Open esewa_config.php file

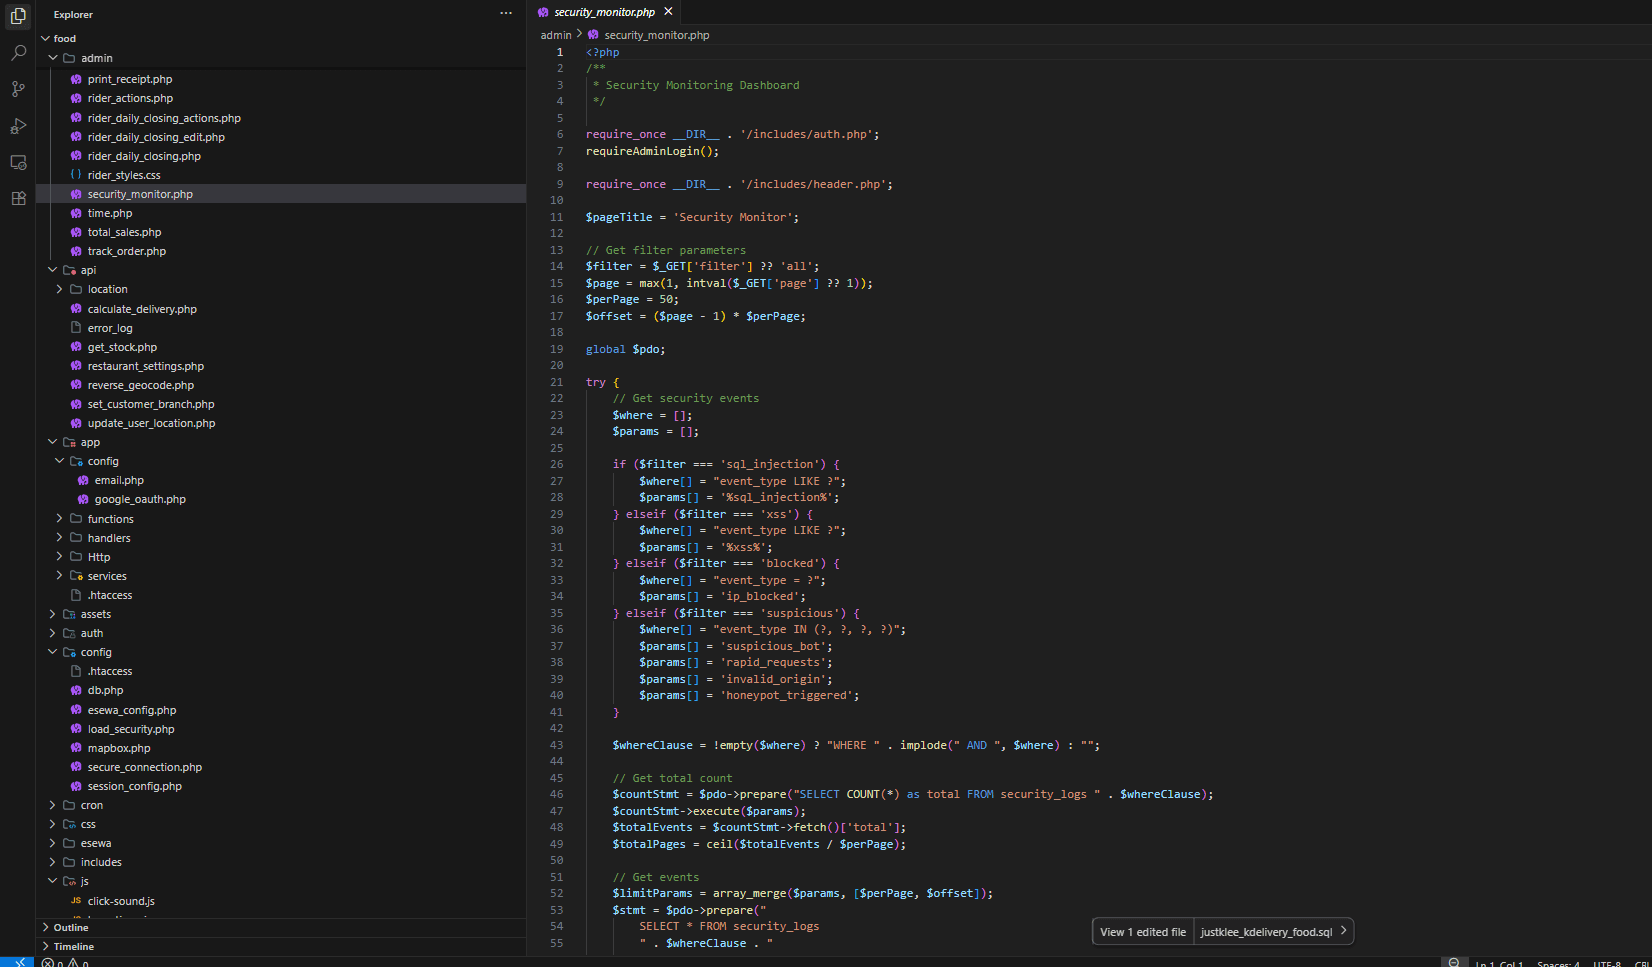tap(132, 710)
